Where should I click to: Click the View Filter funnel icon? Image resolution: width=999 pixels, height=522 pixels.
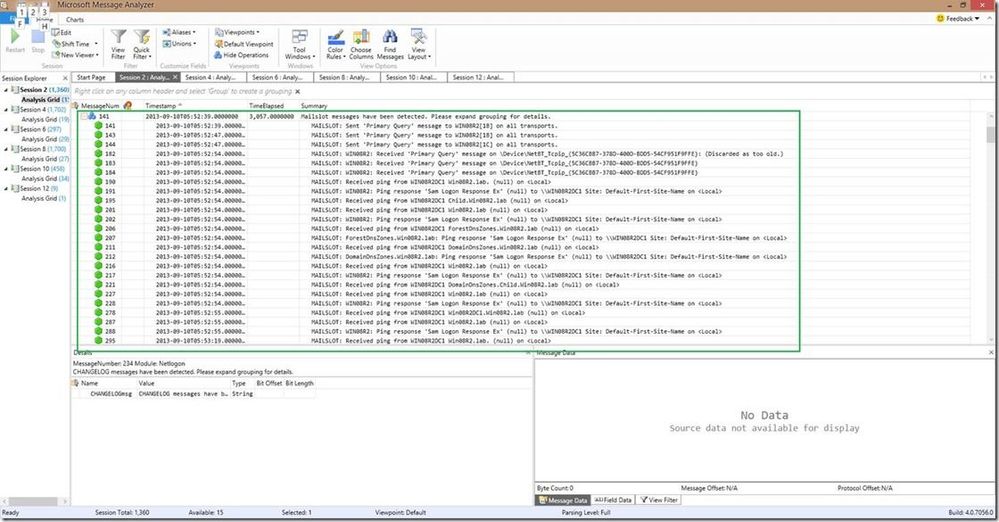point(119,37)
